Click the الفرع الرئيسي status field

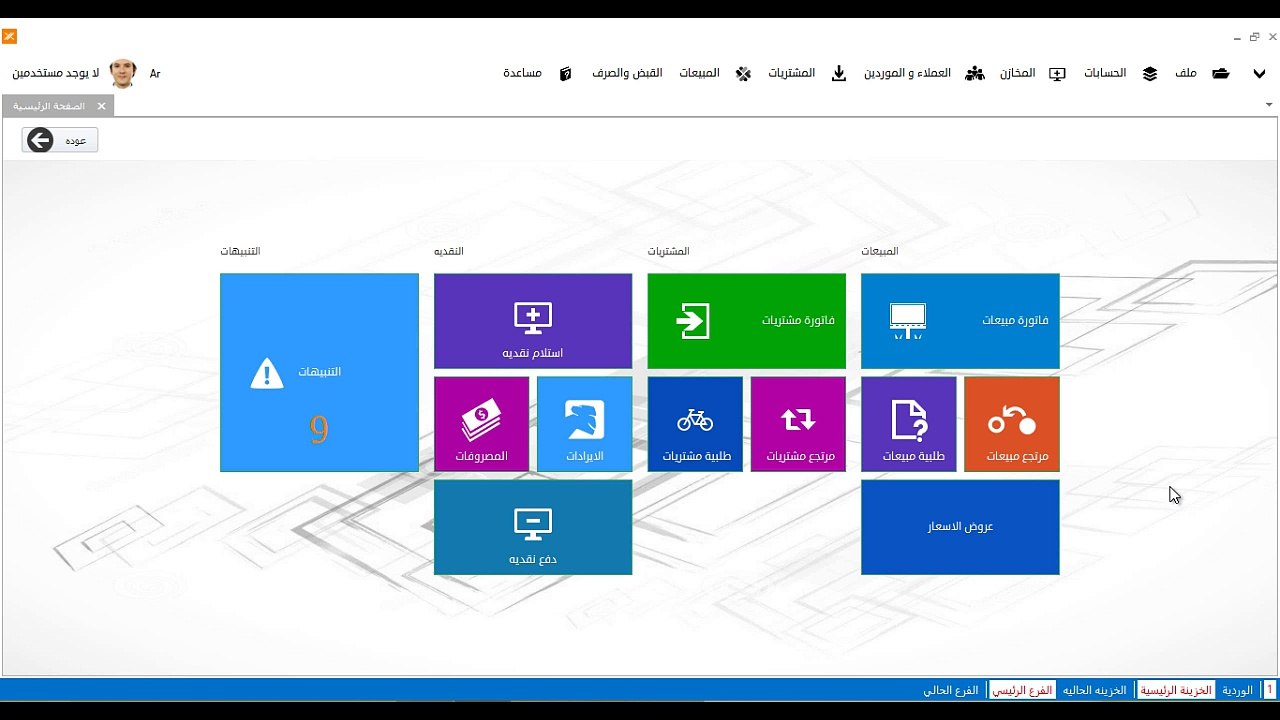(x=1022, y=690)
